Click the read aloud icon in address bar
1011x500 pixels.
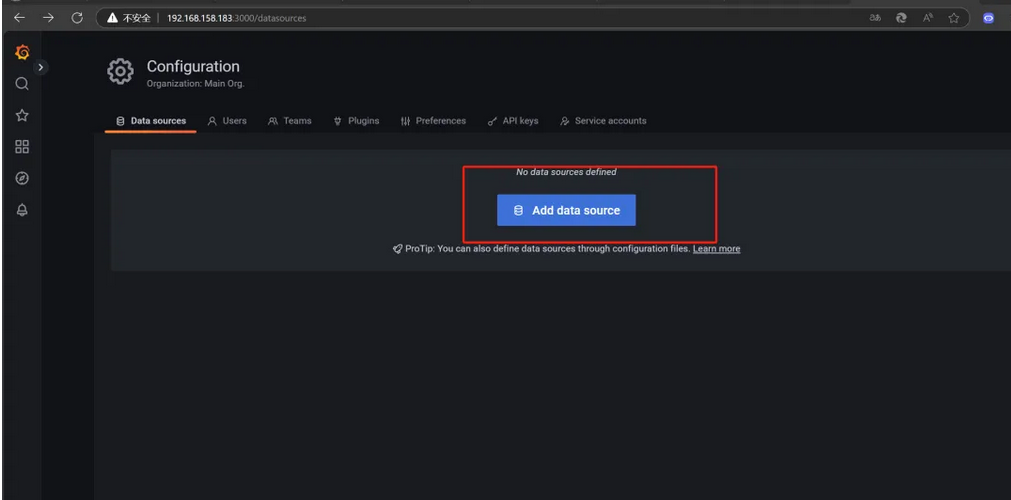[x=928, y=18]
